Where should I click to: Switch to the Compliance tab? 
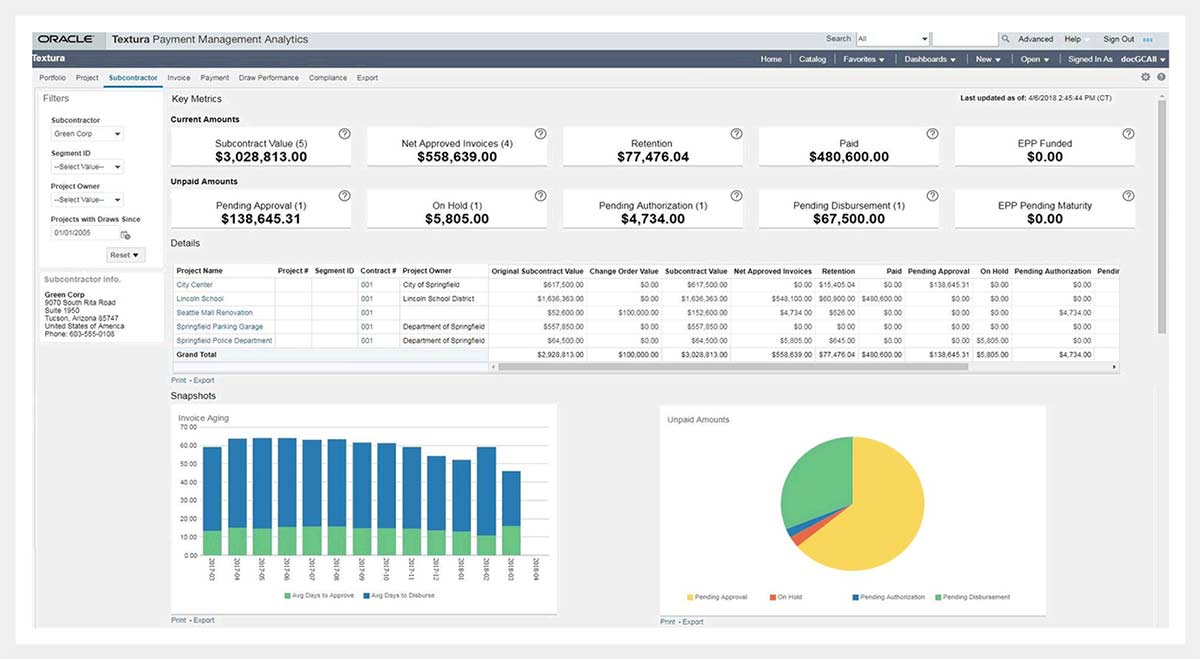coord(328,78)
